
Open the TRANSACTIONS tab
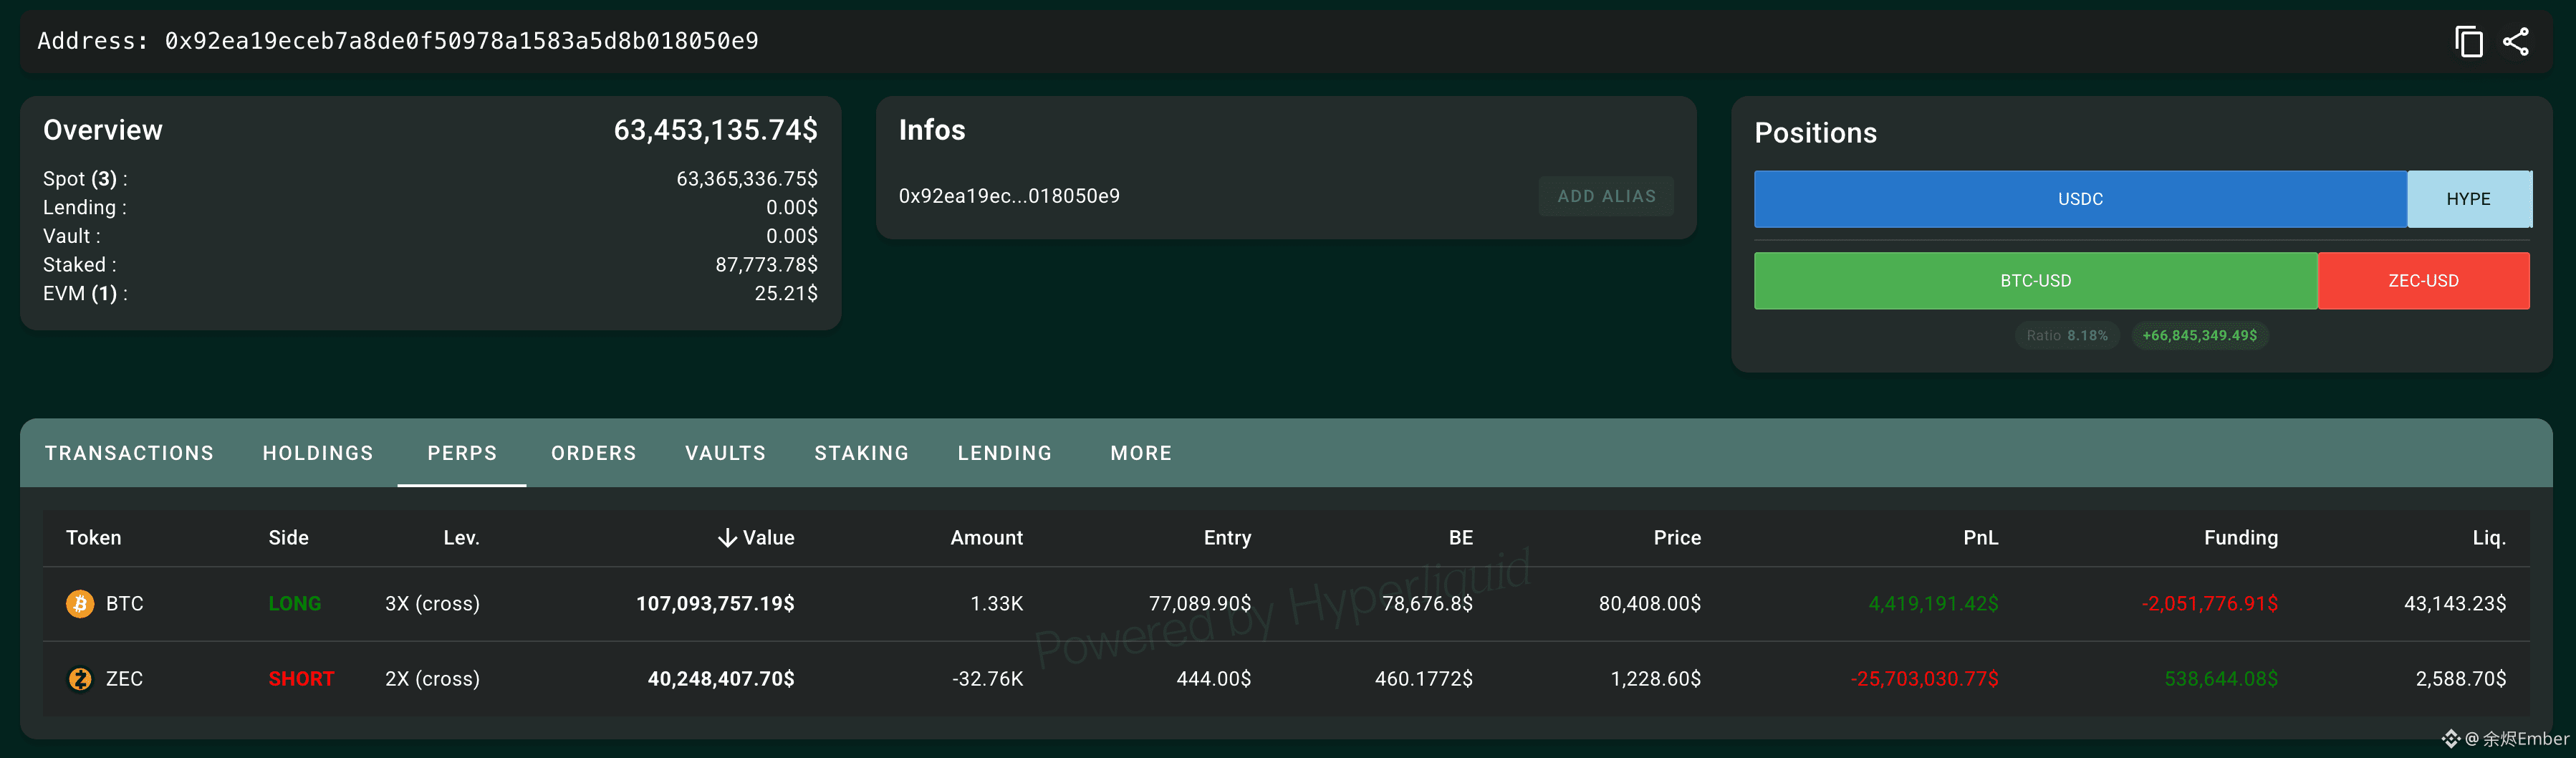pos(129,453)
